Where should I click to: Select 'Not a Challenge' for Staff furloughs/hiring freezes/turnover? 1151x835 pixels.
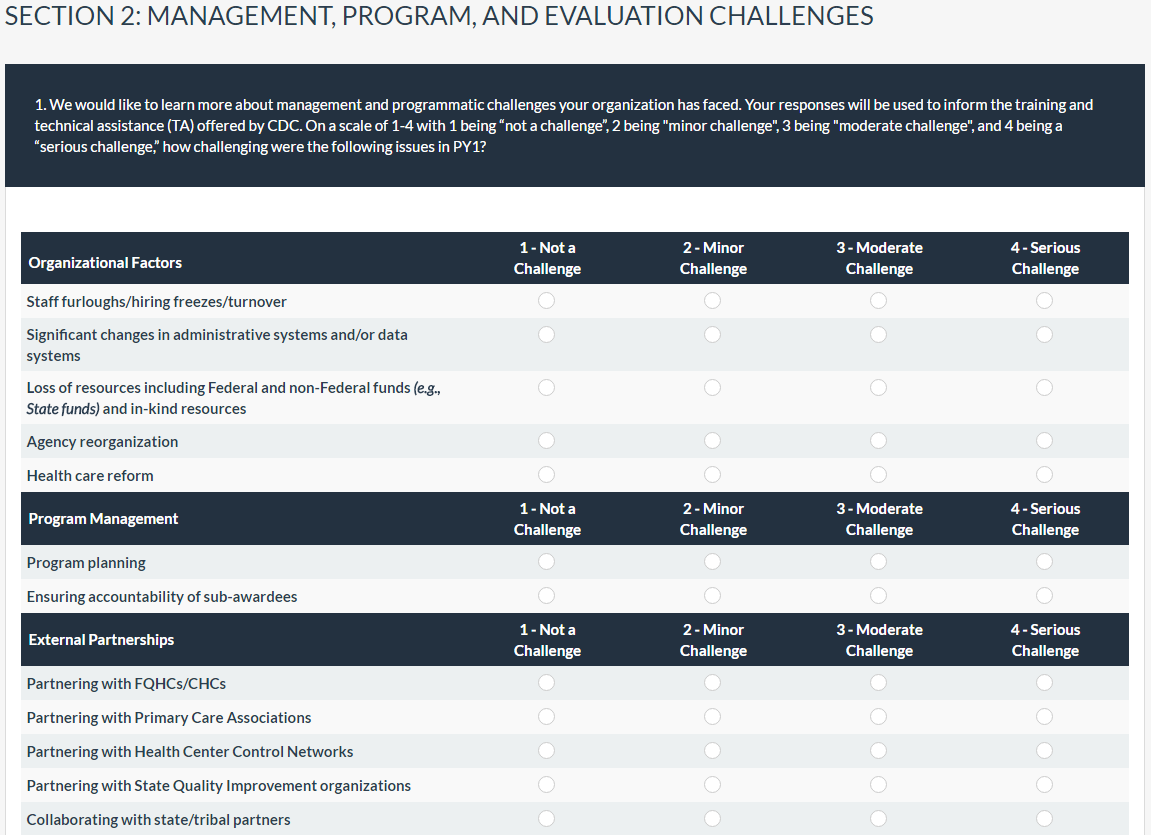point(546,301)
